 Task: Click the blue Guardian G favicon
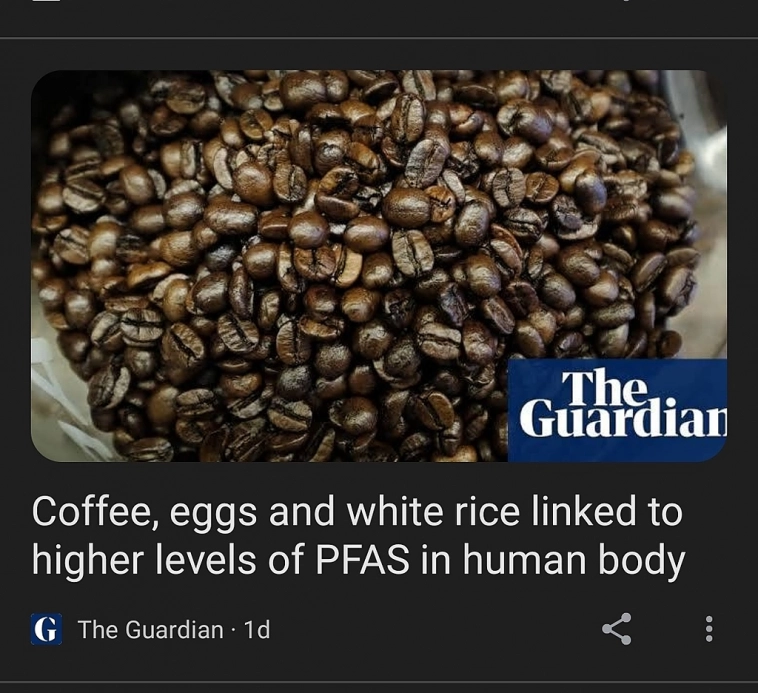click(x=46, y=629)
